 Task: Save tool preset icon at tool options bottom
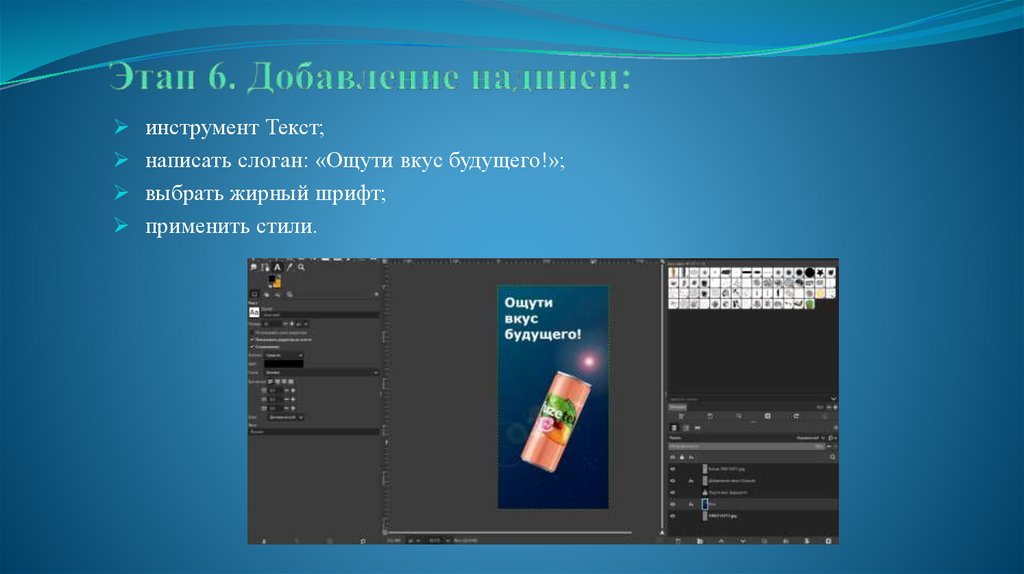tap(264, 541)
